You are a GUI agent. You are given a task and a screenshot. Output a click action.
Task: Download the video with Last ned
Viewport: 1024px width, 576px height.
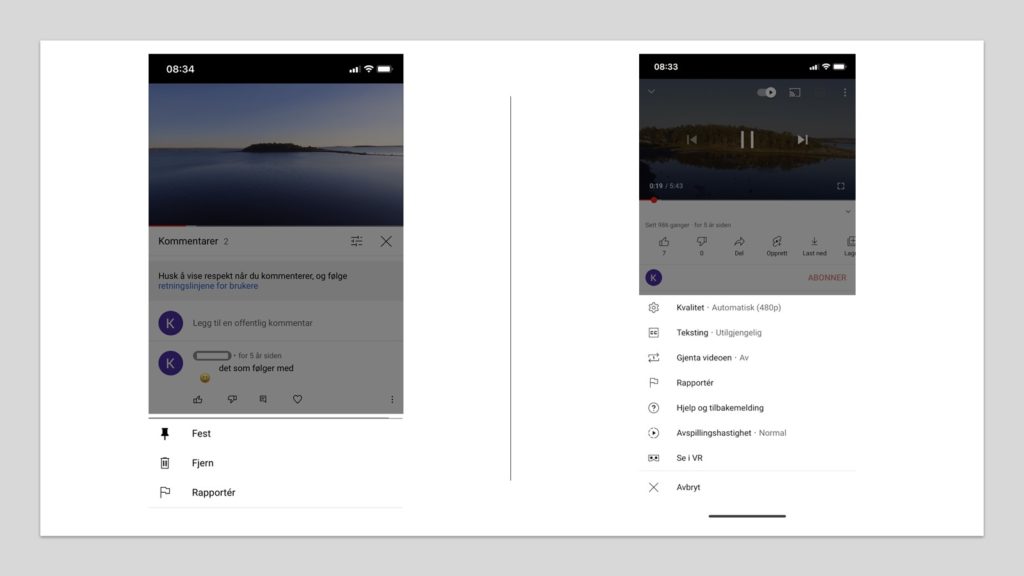click(x=814, y=246)
